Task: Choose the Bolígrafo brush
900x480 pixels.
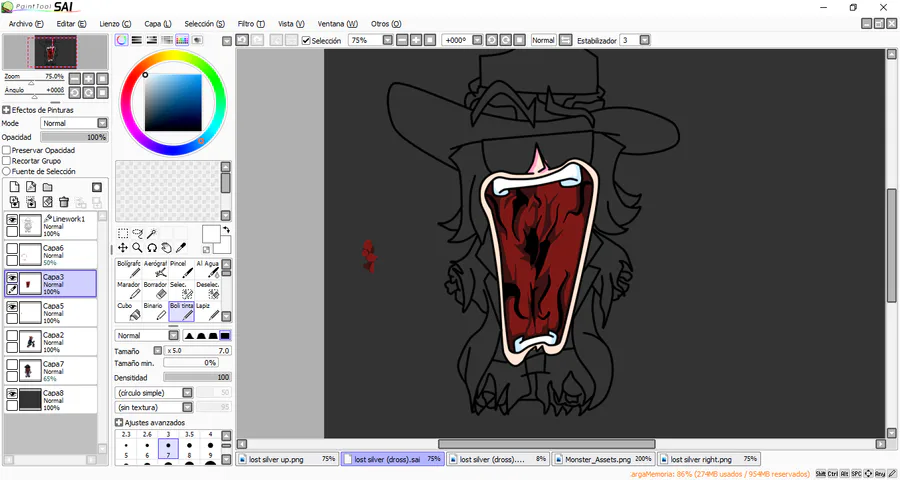Action: [x=129, y=269]
